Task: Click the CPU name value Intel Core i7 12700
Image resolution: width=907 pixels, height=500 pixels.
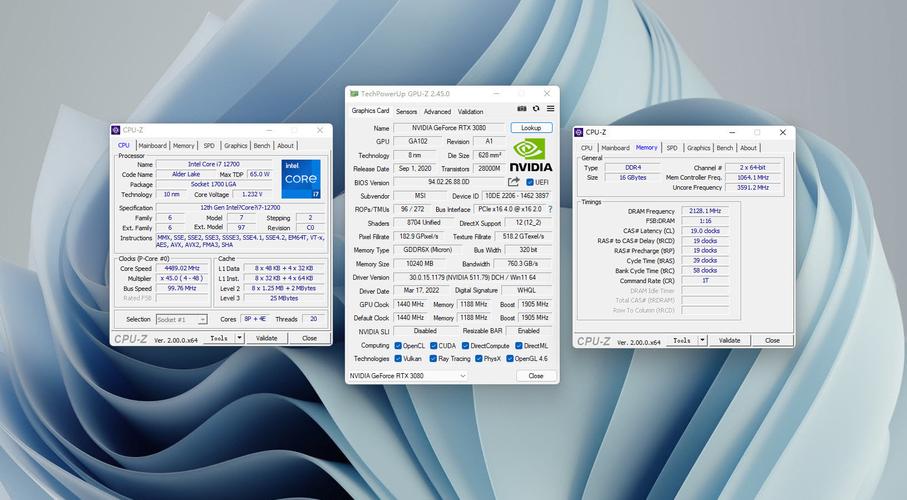Action: [213, 164]
